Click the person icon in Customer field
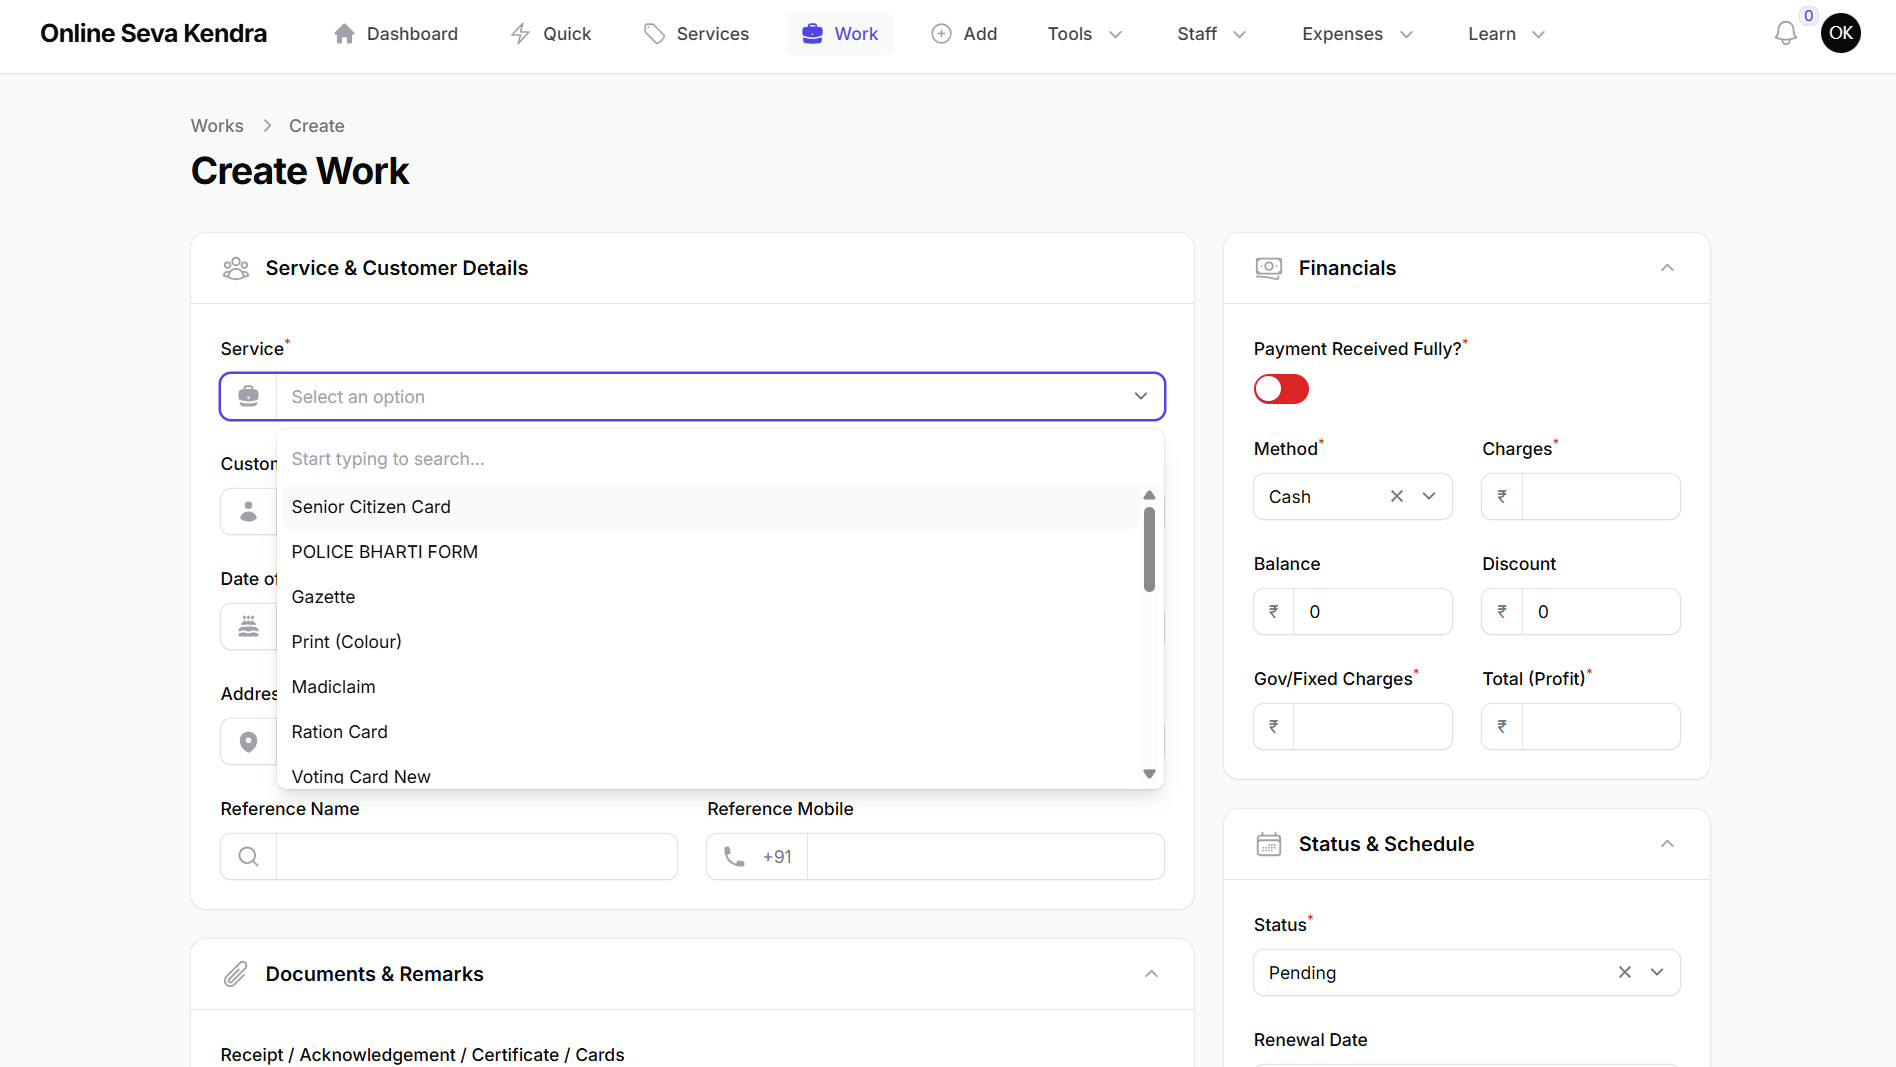 (248, 512)
